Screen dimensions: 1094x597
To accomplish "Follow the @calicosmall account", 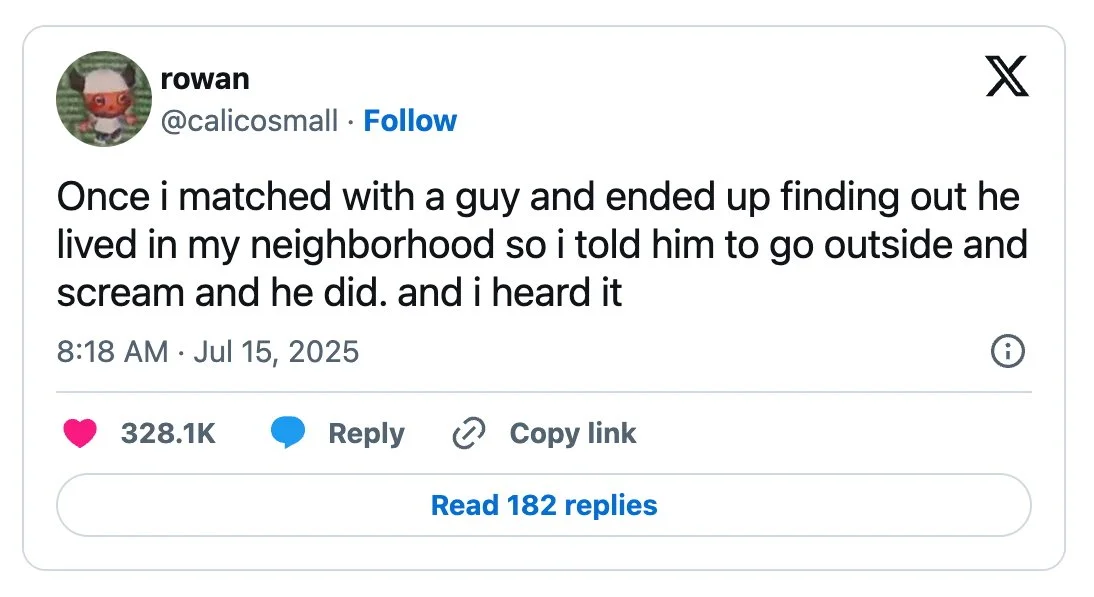I will tap(410, 121).
